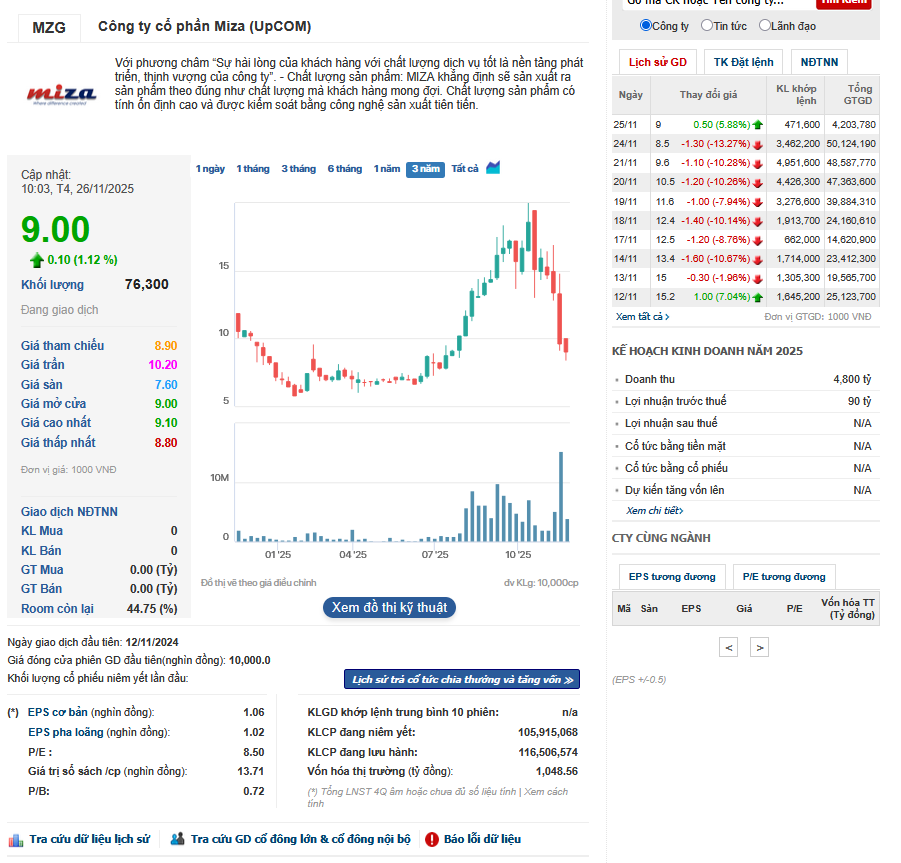Set chart range to 6 tháng

345,169
